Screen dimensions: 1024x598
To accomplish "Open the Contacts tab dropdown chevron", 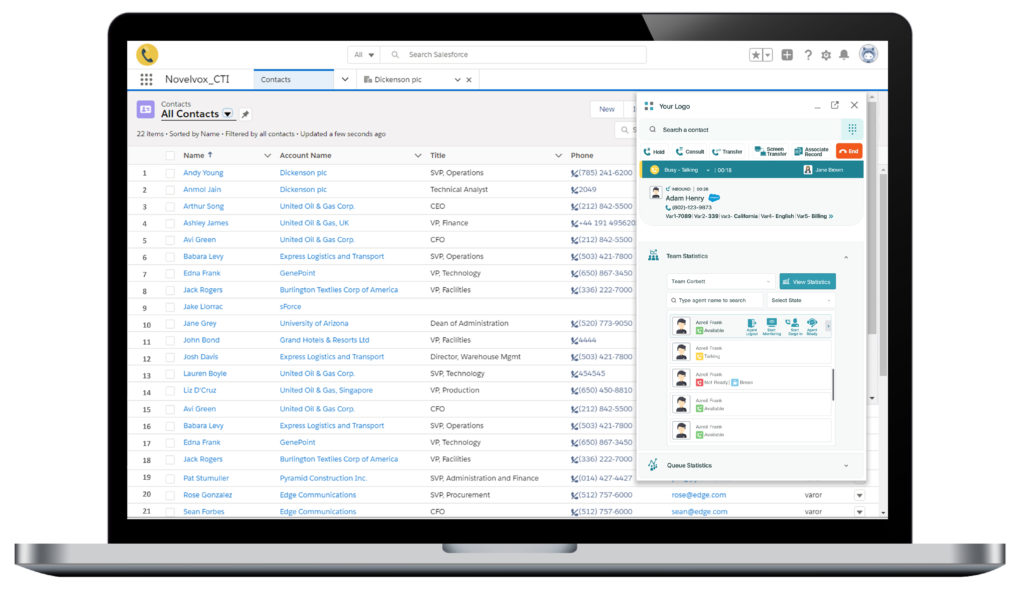I will click(x=345, y=80).
